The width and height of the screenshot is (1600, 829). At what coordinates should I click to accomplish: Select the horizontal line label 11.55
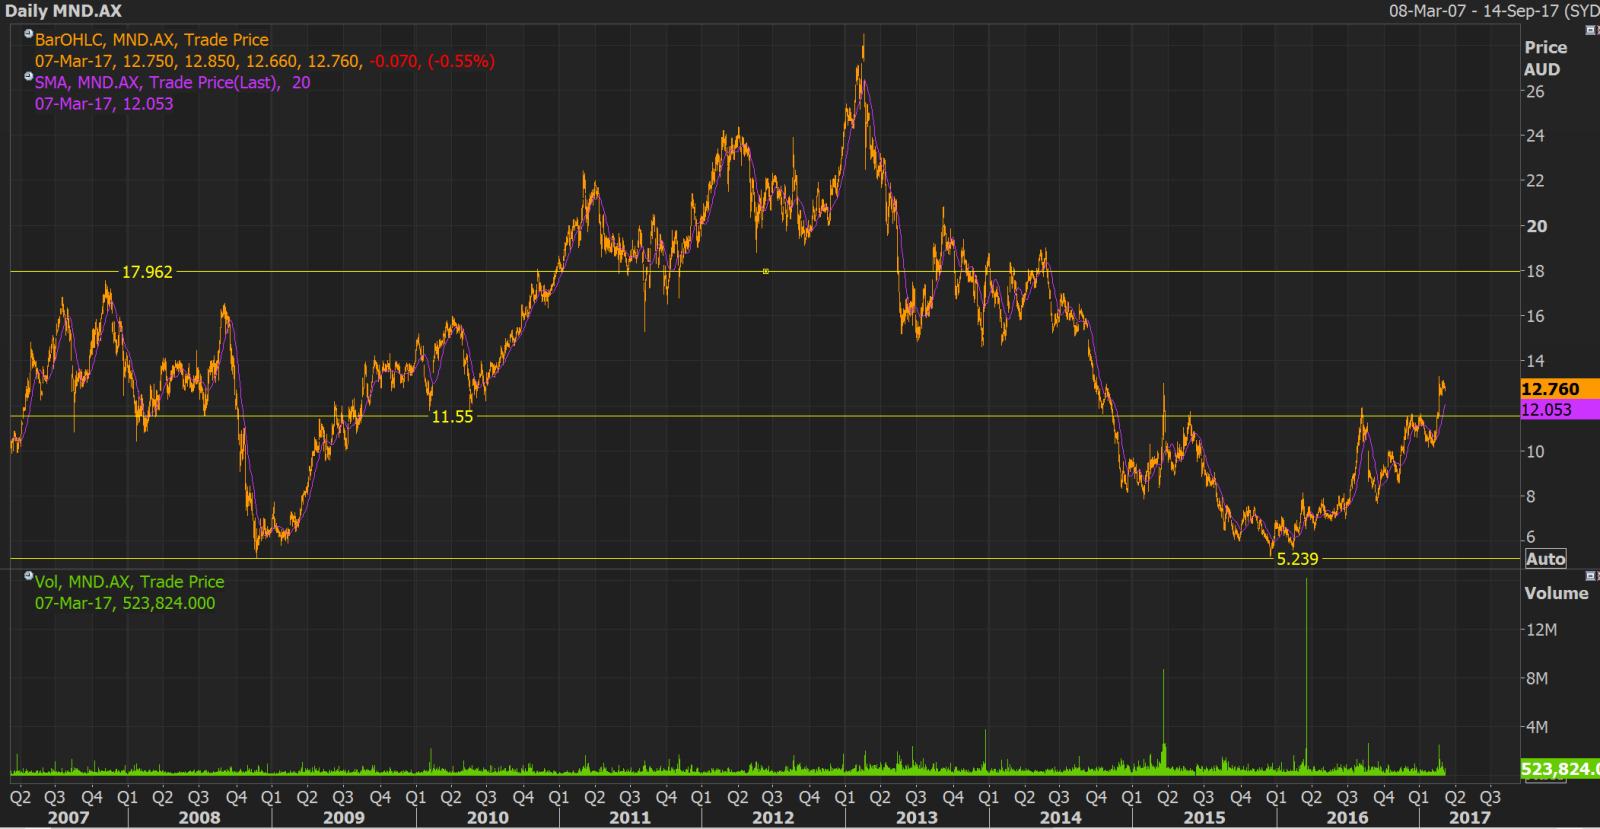pos(452,417)
